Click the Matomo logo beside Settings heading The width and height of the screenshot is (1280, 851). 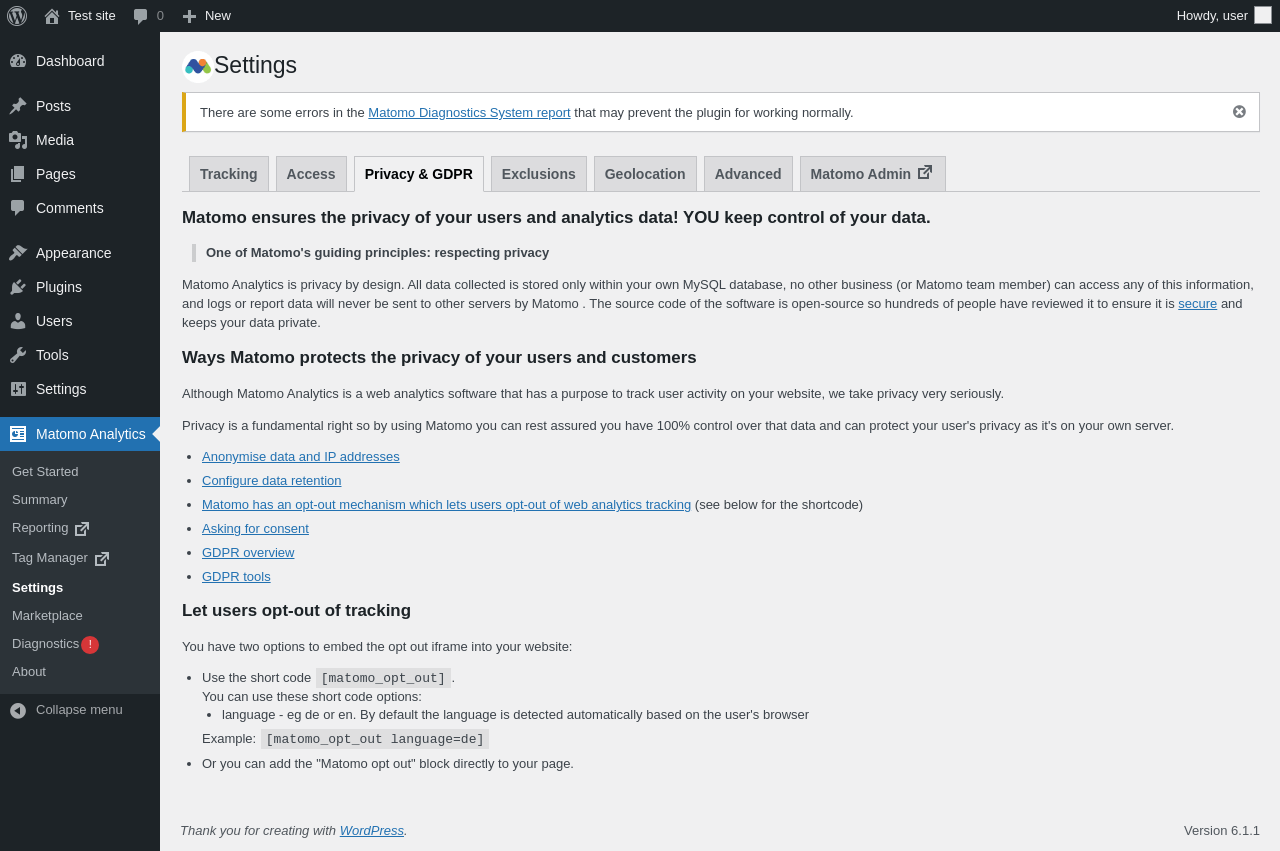[x=198, y=66]
